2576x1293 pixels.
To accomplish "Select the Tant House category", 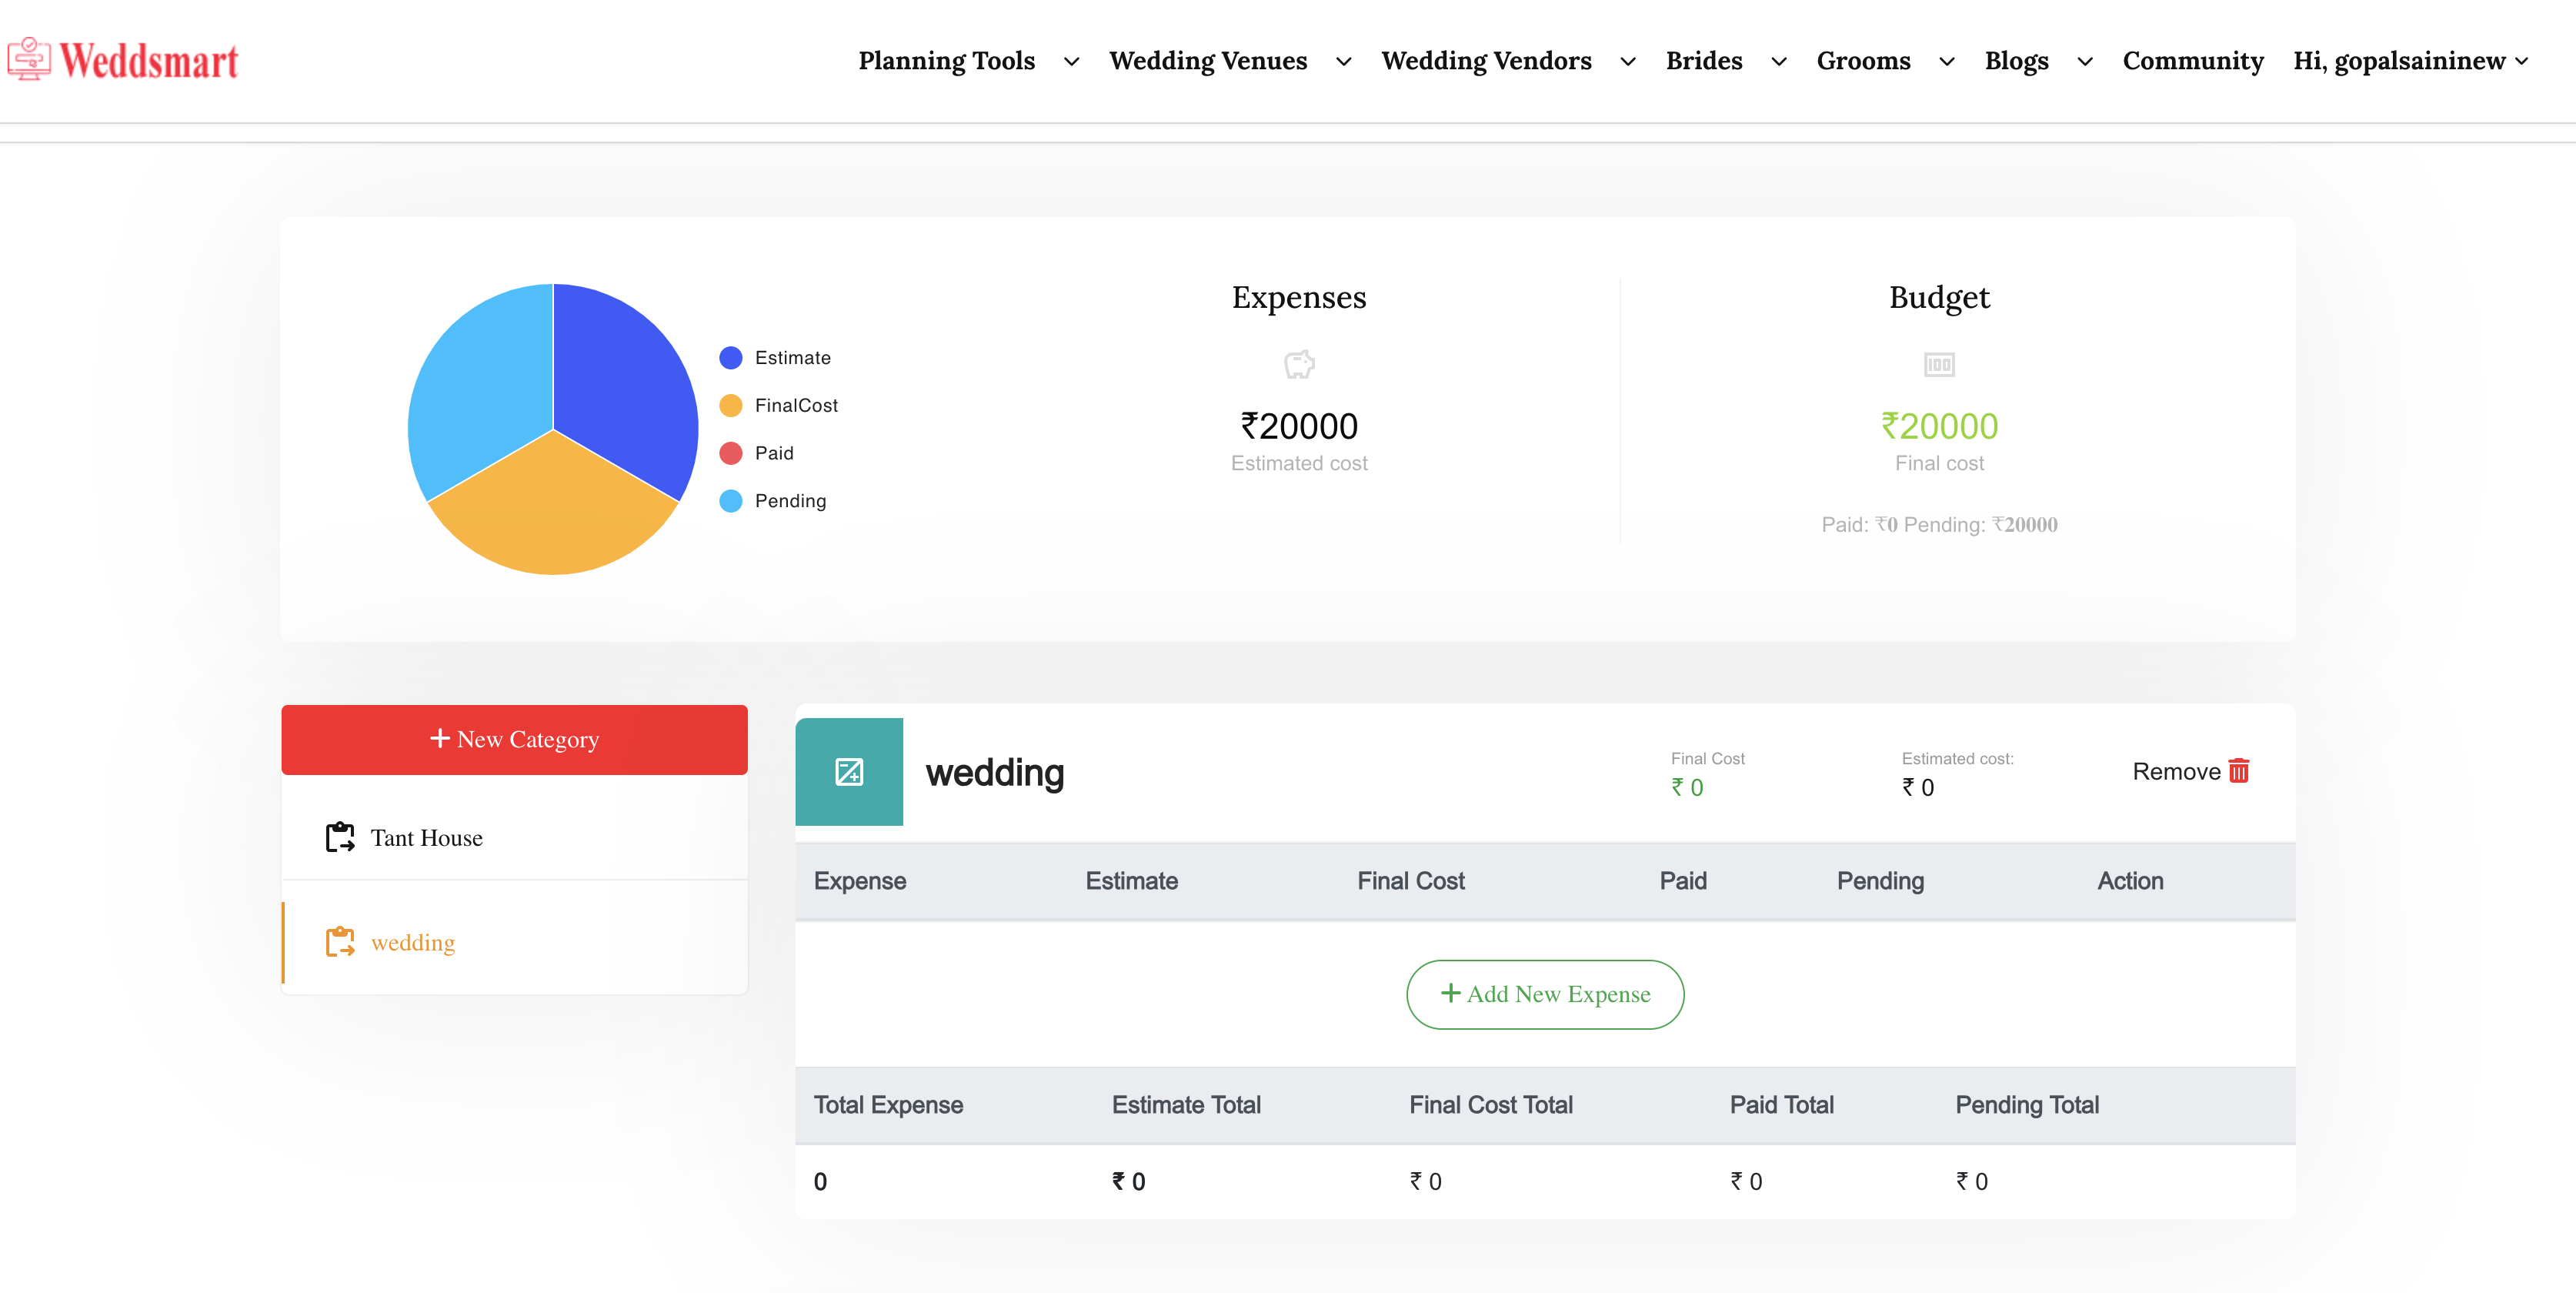I will pos(426,838).
